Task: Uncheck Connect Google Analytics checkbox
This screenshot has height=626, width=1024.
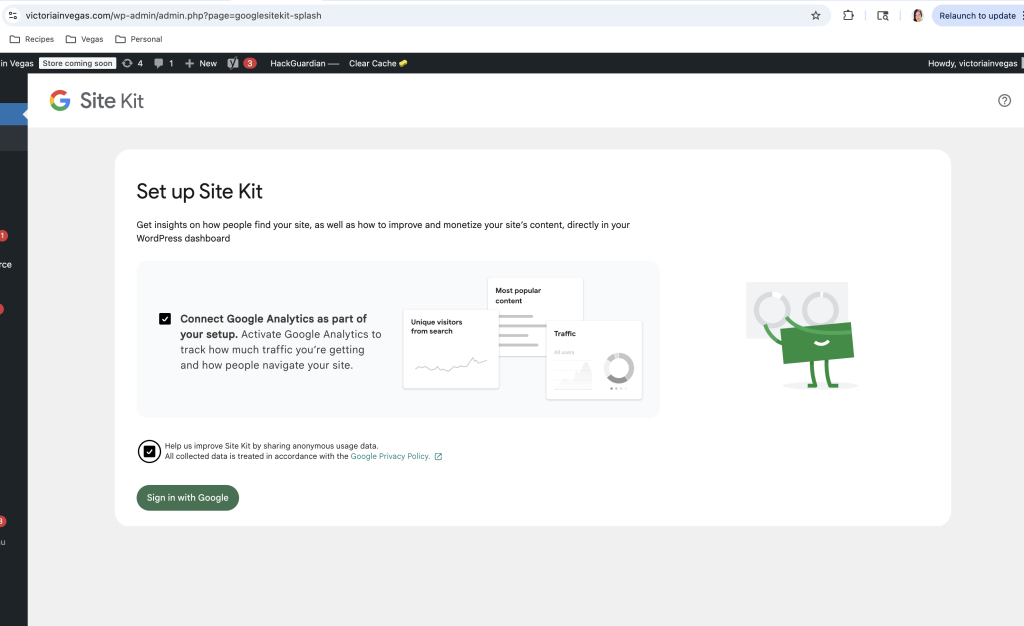Action: 165,319
